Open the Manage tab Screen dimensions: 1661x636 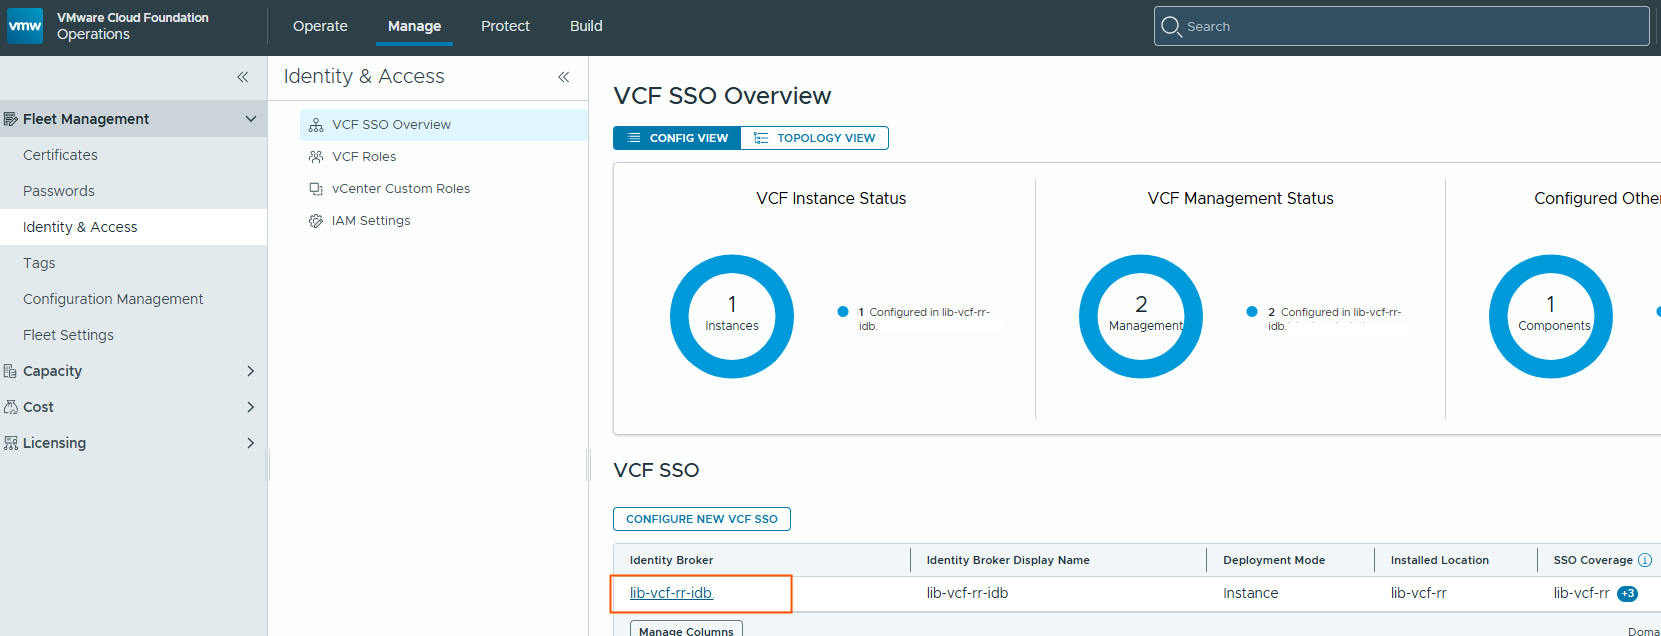414,26
